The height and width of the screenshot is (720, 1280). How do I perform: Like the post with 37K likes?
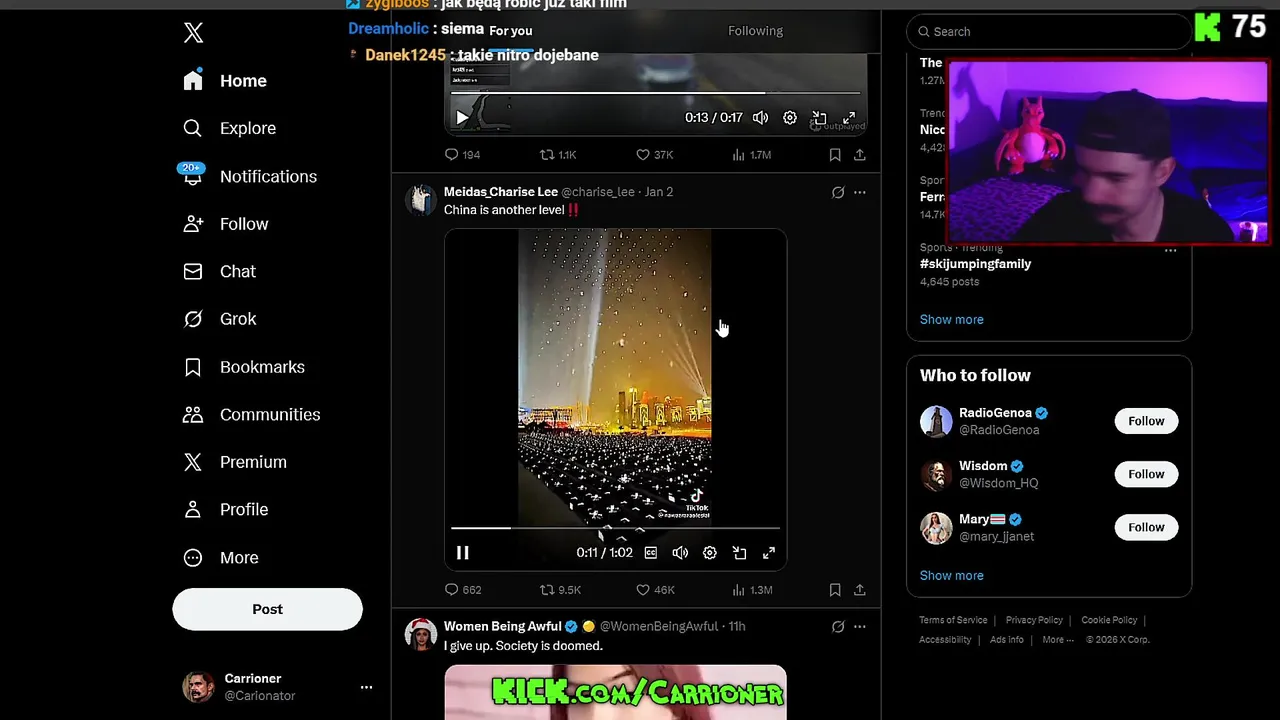(654, 155)
